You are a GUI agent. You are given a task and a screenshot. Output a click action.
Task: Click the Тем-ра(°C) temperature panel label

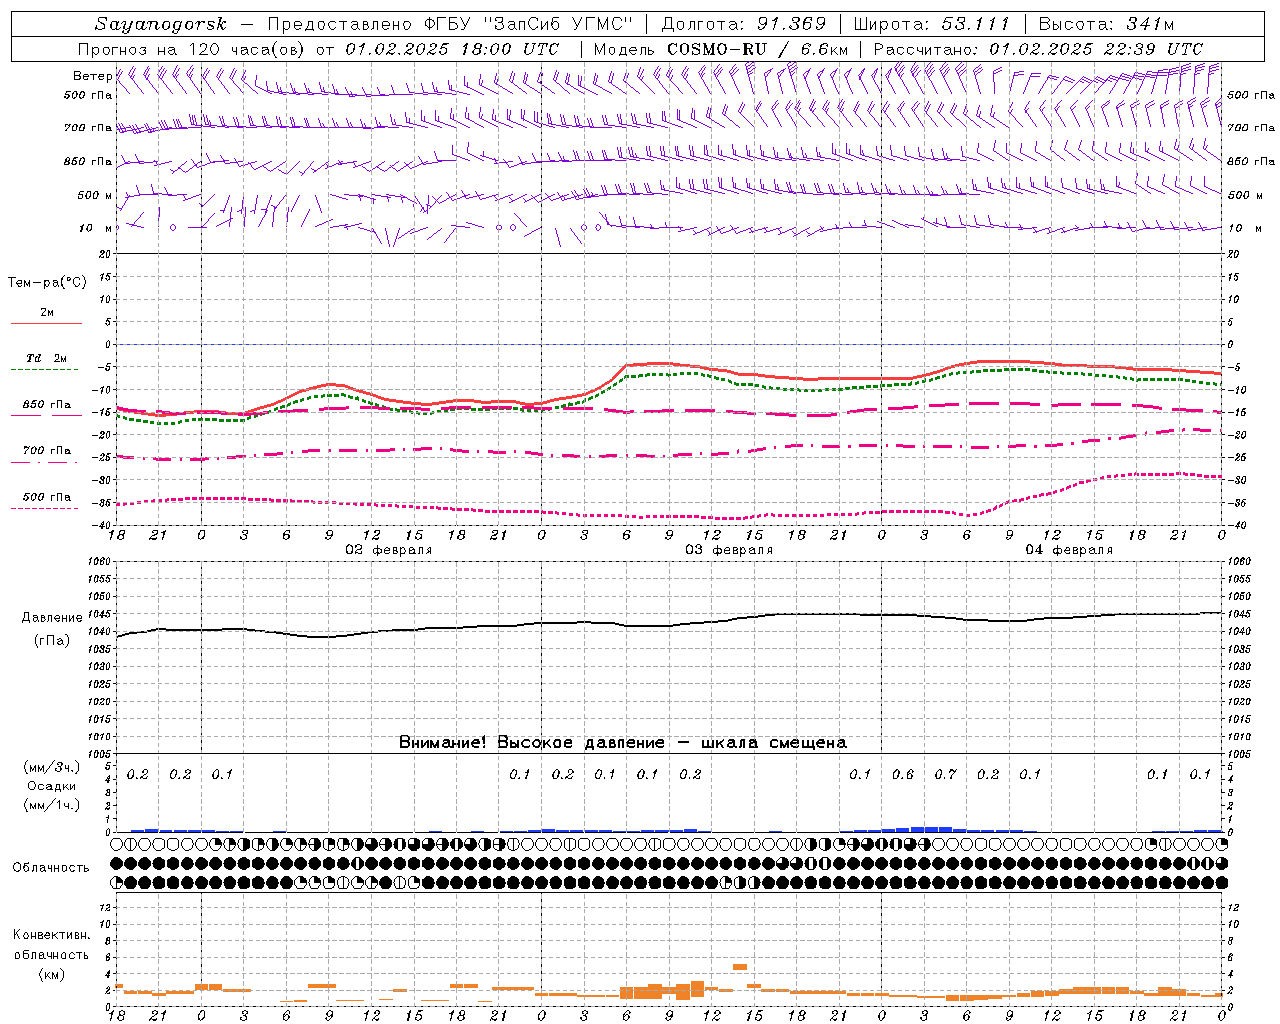[x=47, y=283]
